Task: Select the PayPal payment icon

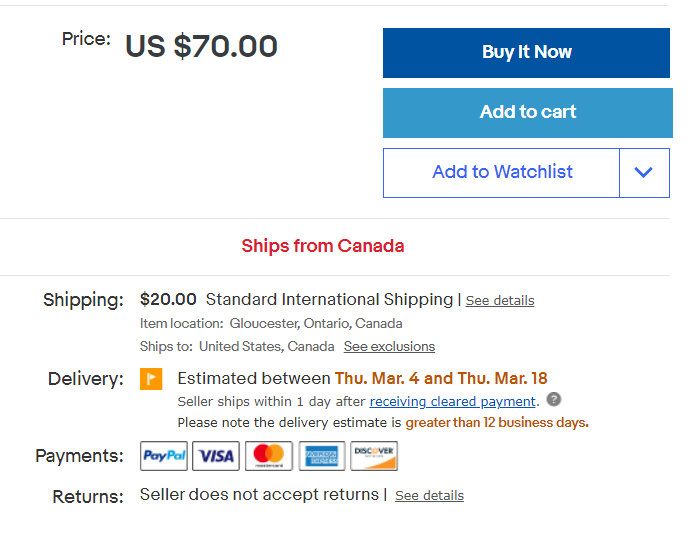Action: tap(164, 456)
